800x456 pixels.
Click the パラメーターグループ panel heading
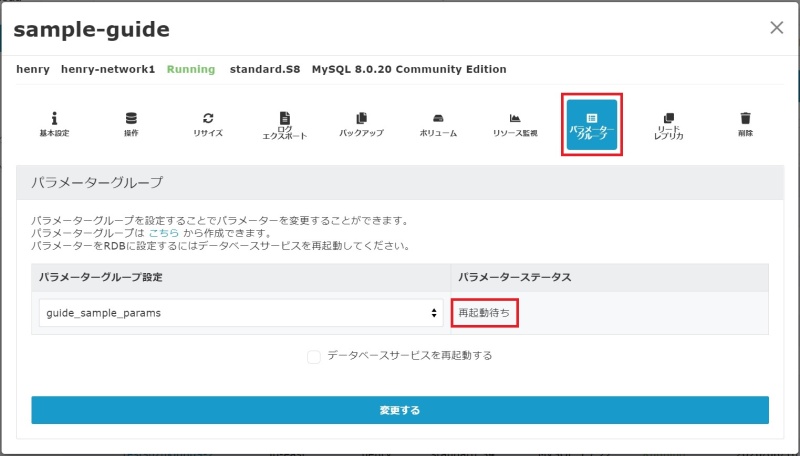point(97,184)
